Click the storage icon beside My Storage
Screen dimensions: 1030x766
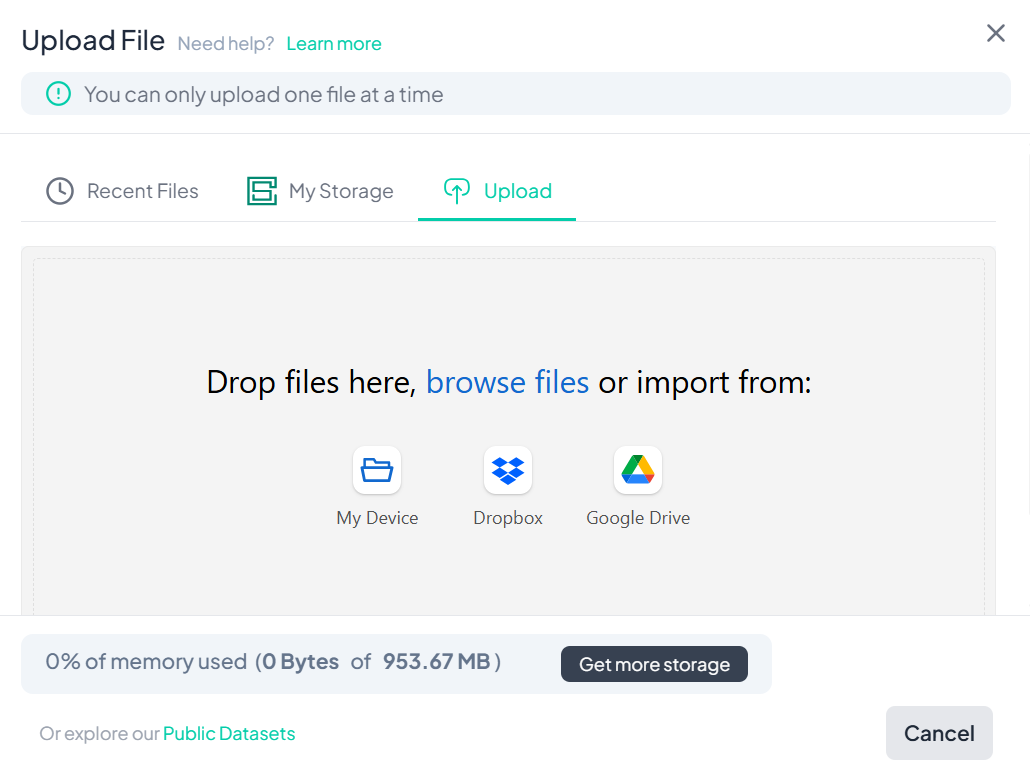pos(262,191)
